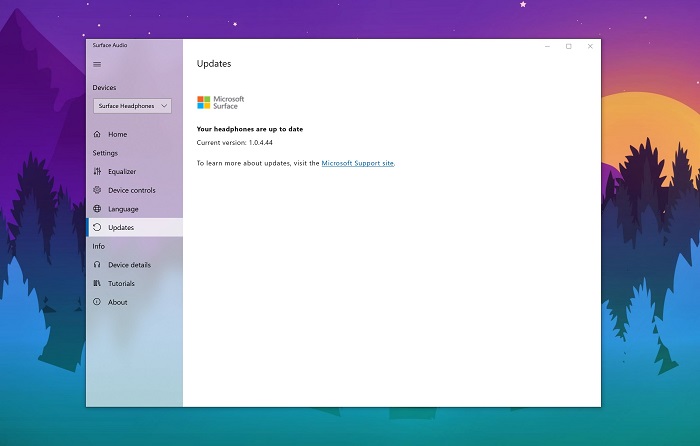This screenshot has height=446, width=700.
Task: Click the Device controls gear icon
Action: click(97, 190)
